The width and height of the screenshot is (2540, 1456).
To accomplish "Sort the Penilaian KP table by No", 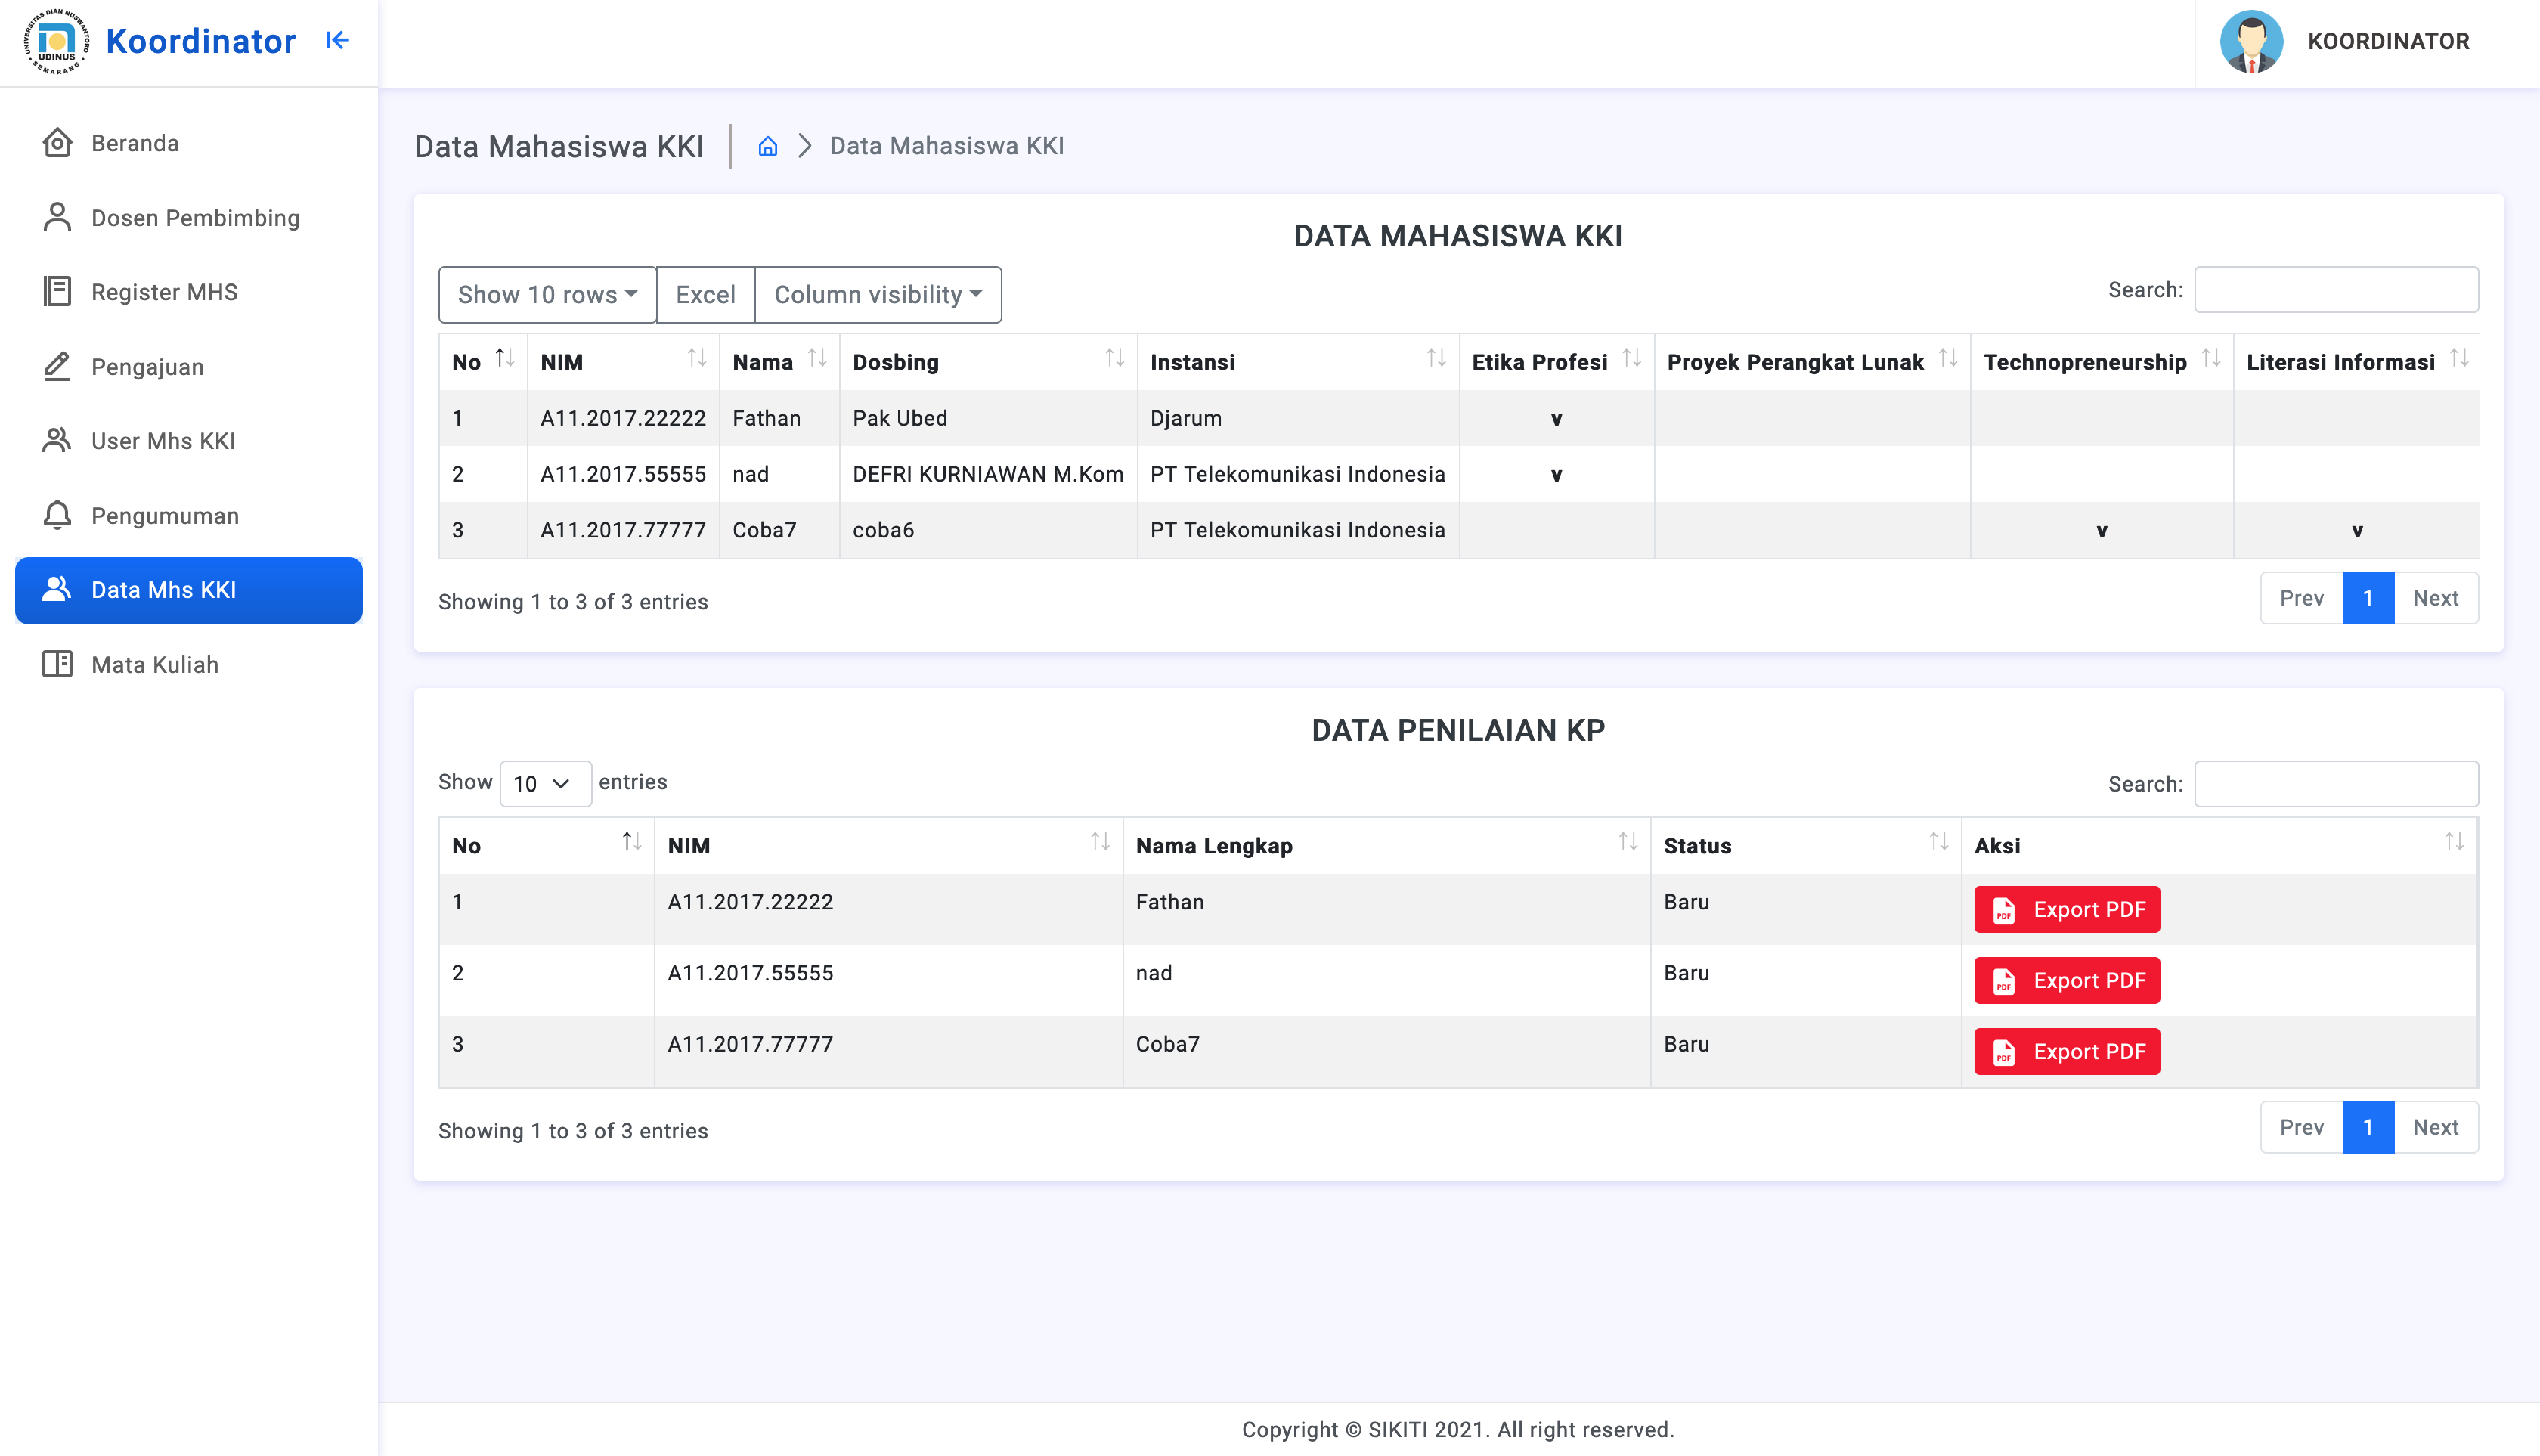I will pyautogui.click(x=546, y=845).
